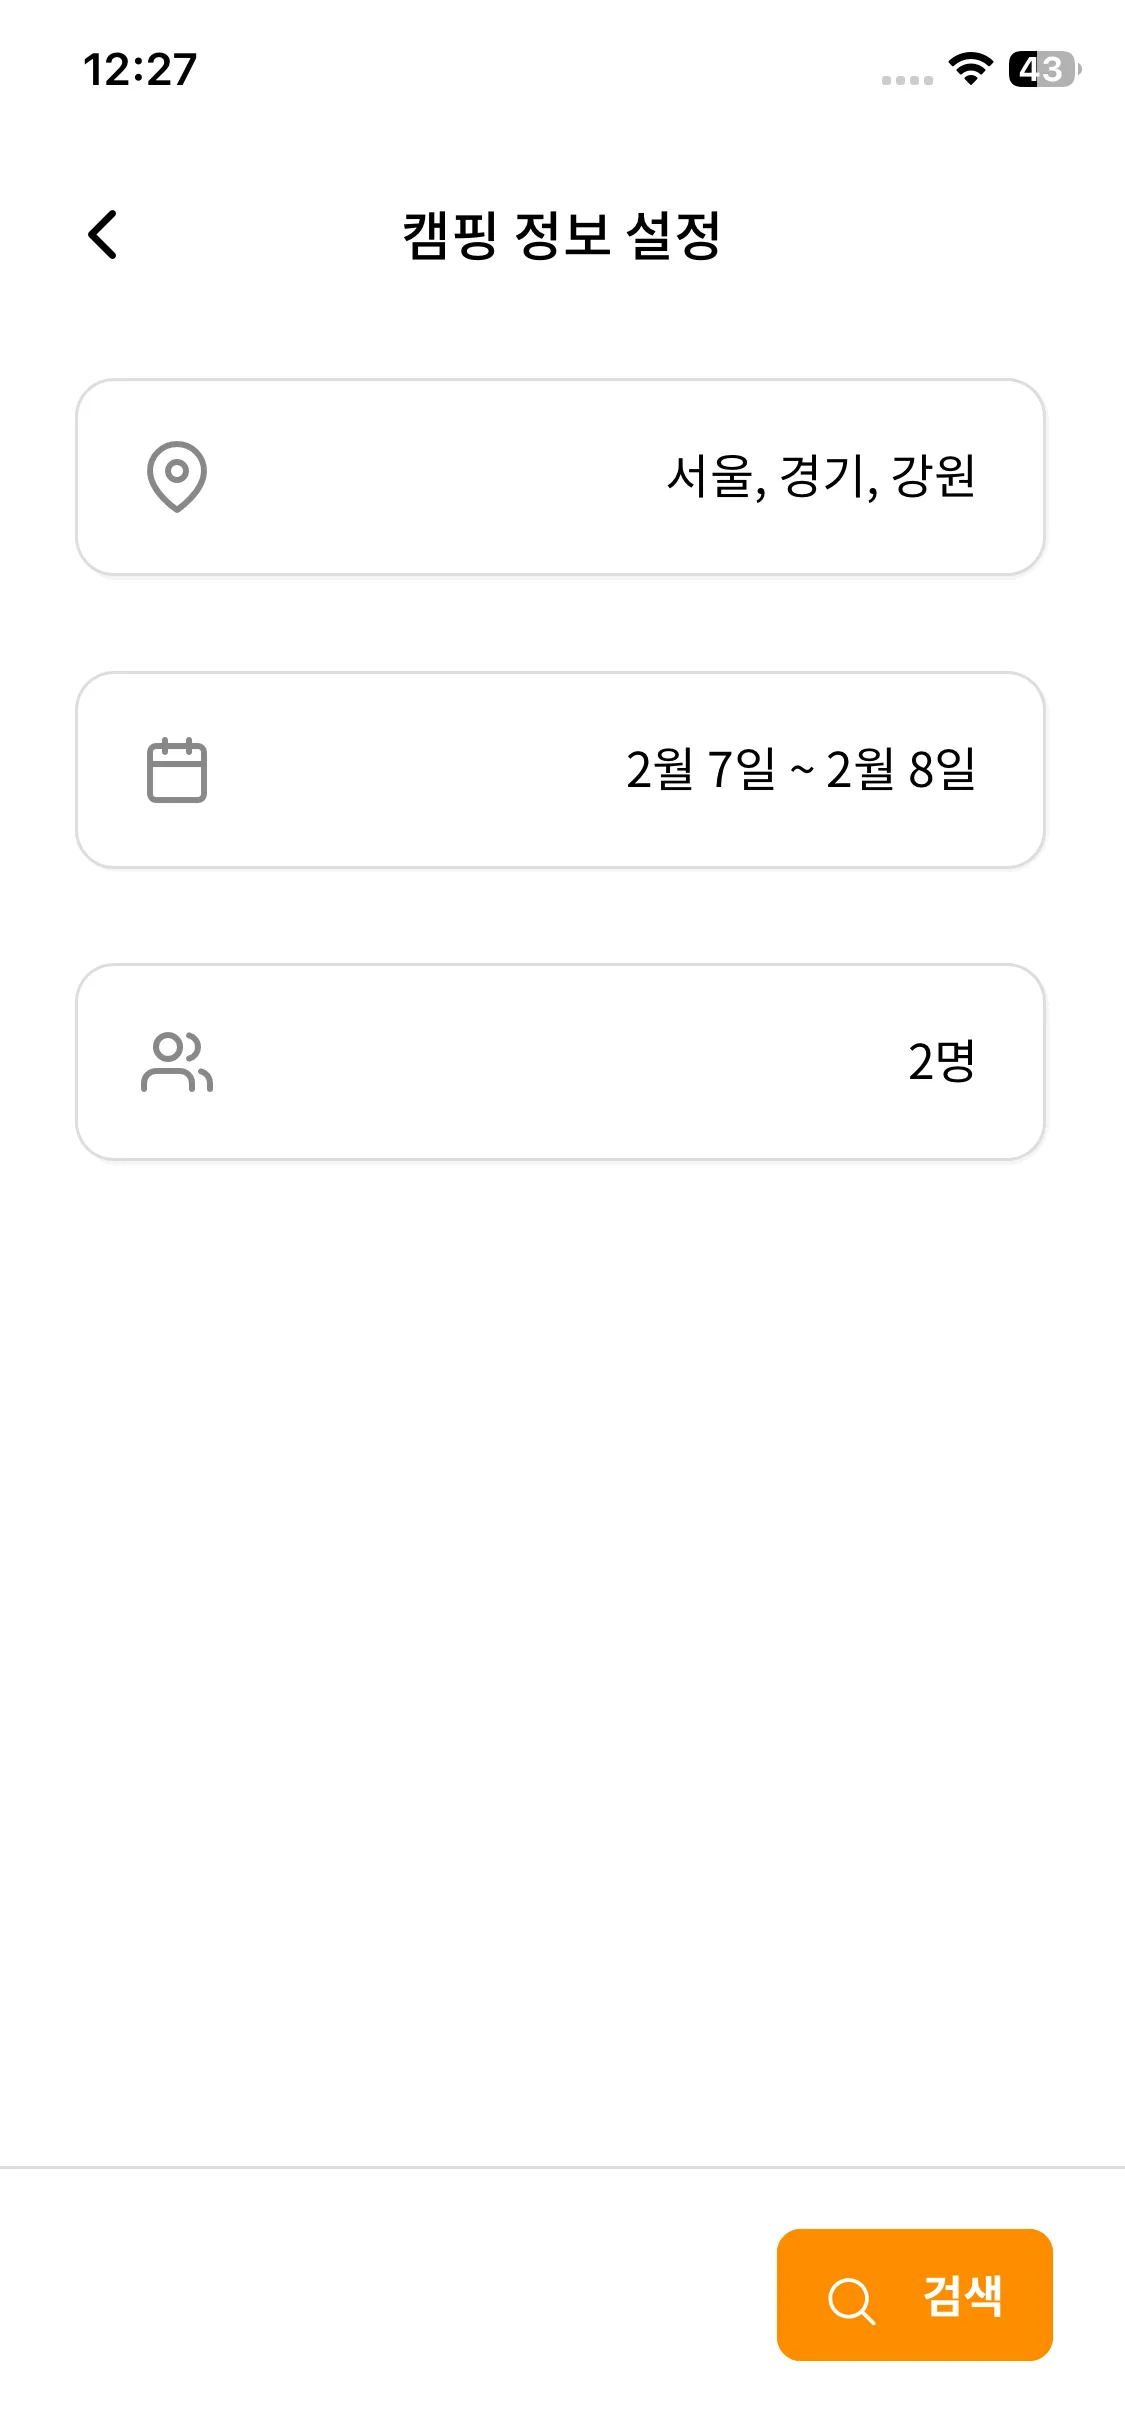Tap the Wi-Fi status icon
Screen dimensions: 1125x2436
pos(969,69)
